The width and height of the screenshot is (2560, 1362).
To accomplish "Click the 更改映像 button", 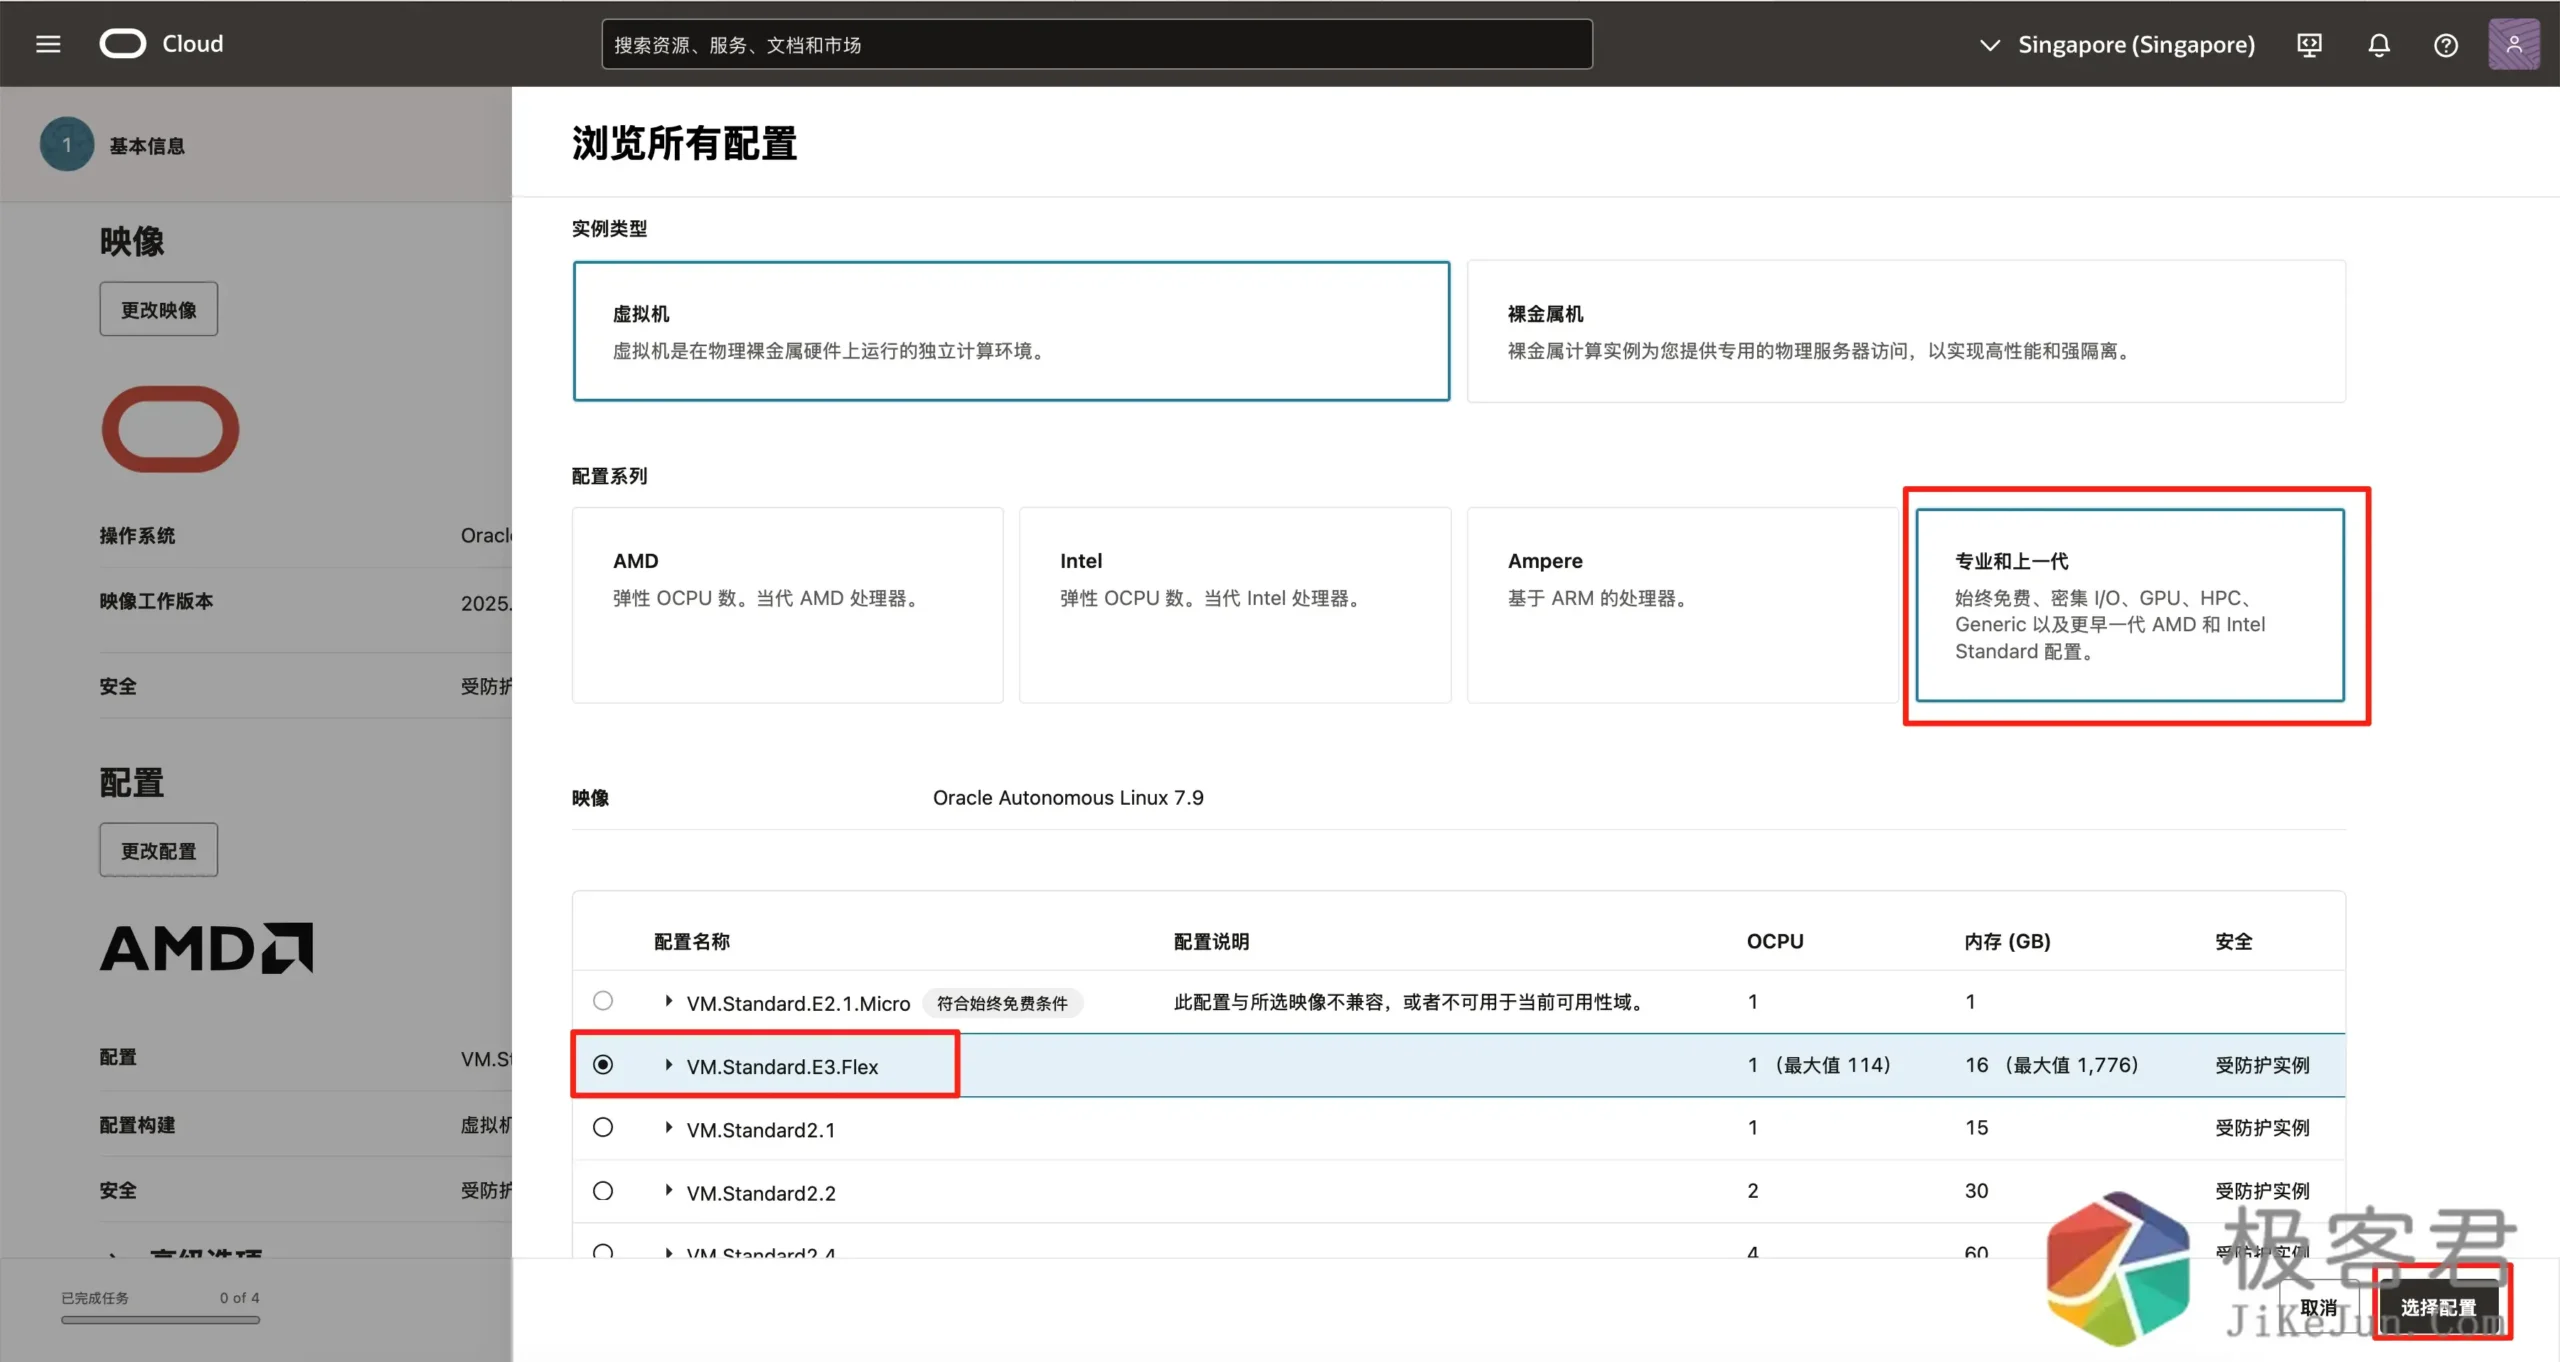I will [x=158, y=309].
